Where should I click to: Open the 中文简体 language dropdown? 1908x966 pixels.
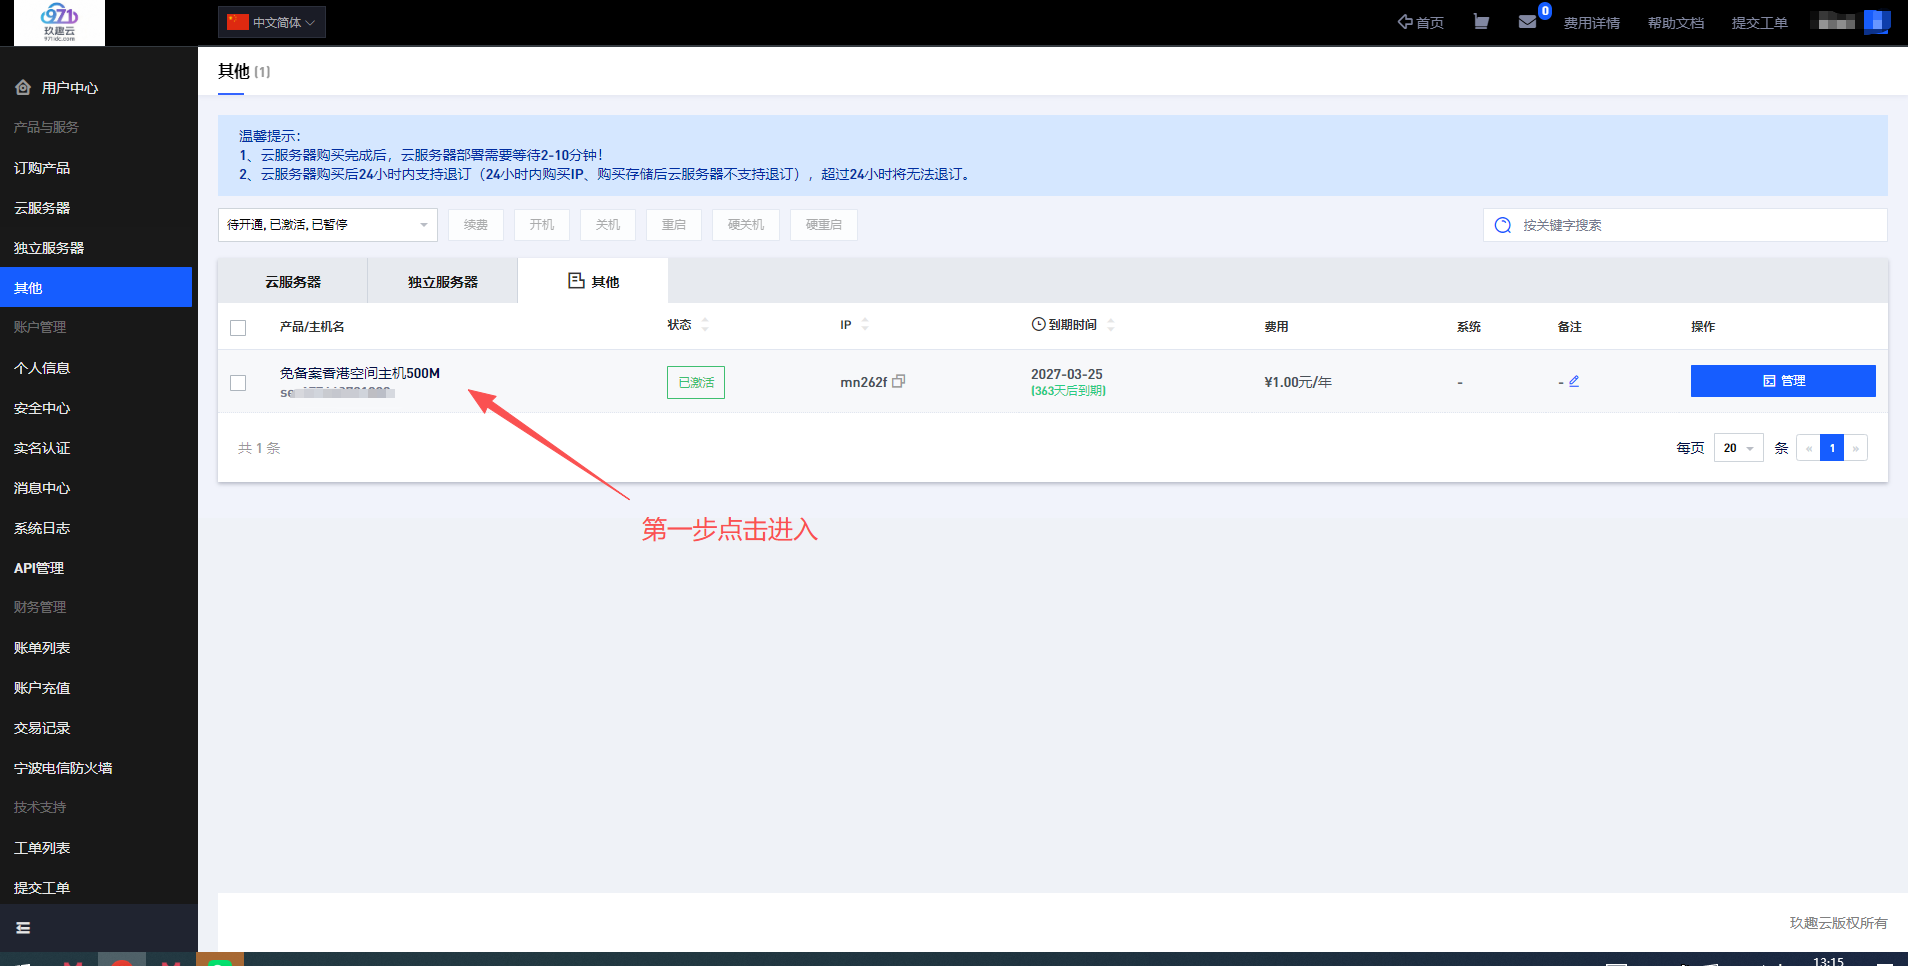pos(272,22)
